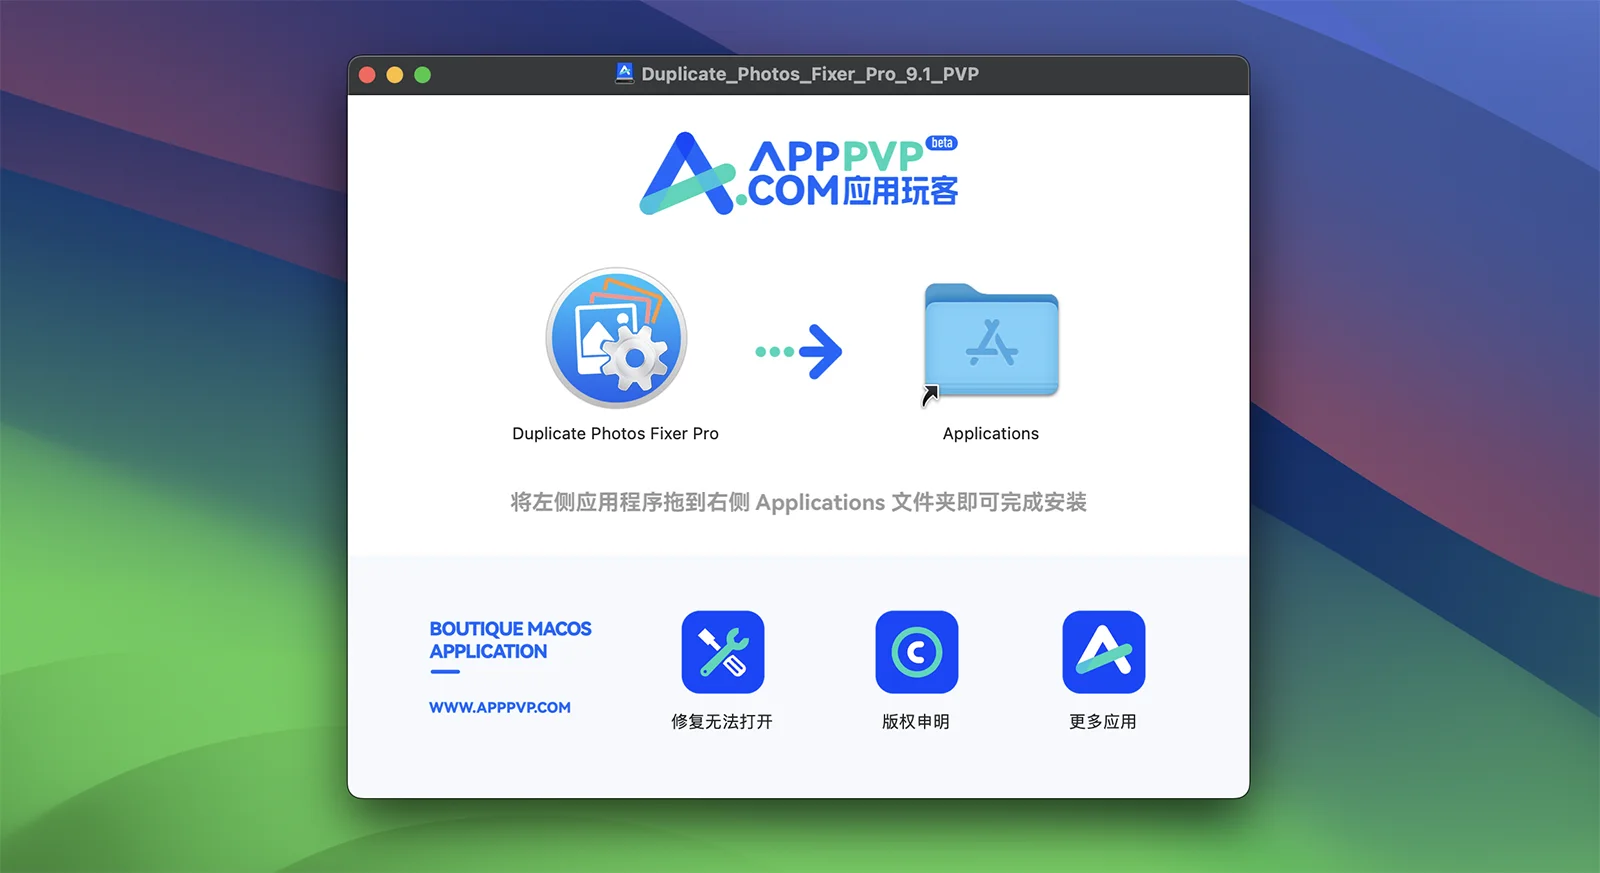This screenshot has height=873, width=1600.
Task: Click the 更多应用 text label
Action: [1103, 721]
